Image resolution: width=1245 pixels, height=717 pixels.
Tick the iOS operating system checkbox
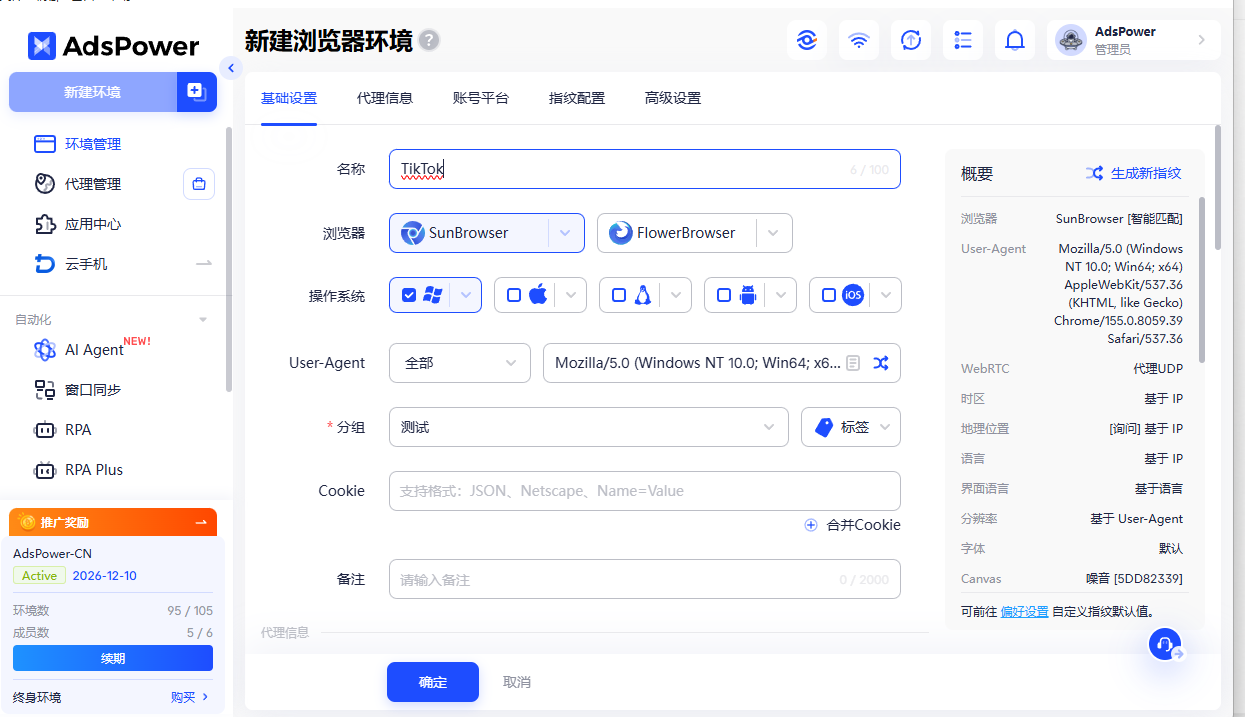pos(829,295)
